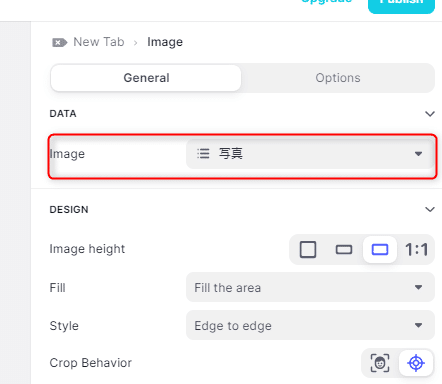Collapse the DESIGN section chevron
The height and width of the screenshot is (384, 442).
click(x=430, y=210)
